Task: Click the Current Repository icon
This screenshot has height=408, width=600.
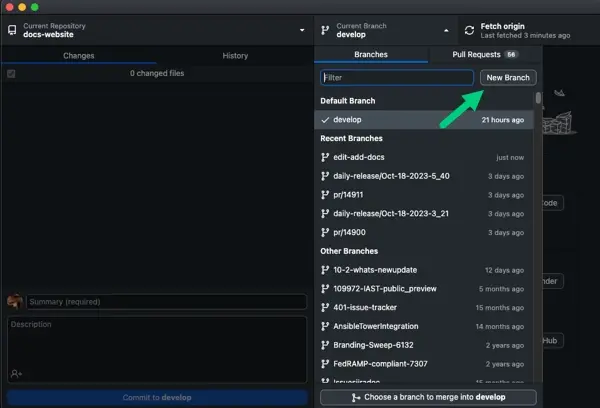Action: tap(12, 30)
